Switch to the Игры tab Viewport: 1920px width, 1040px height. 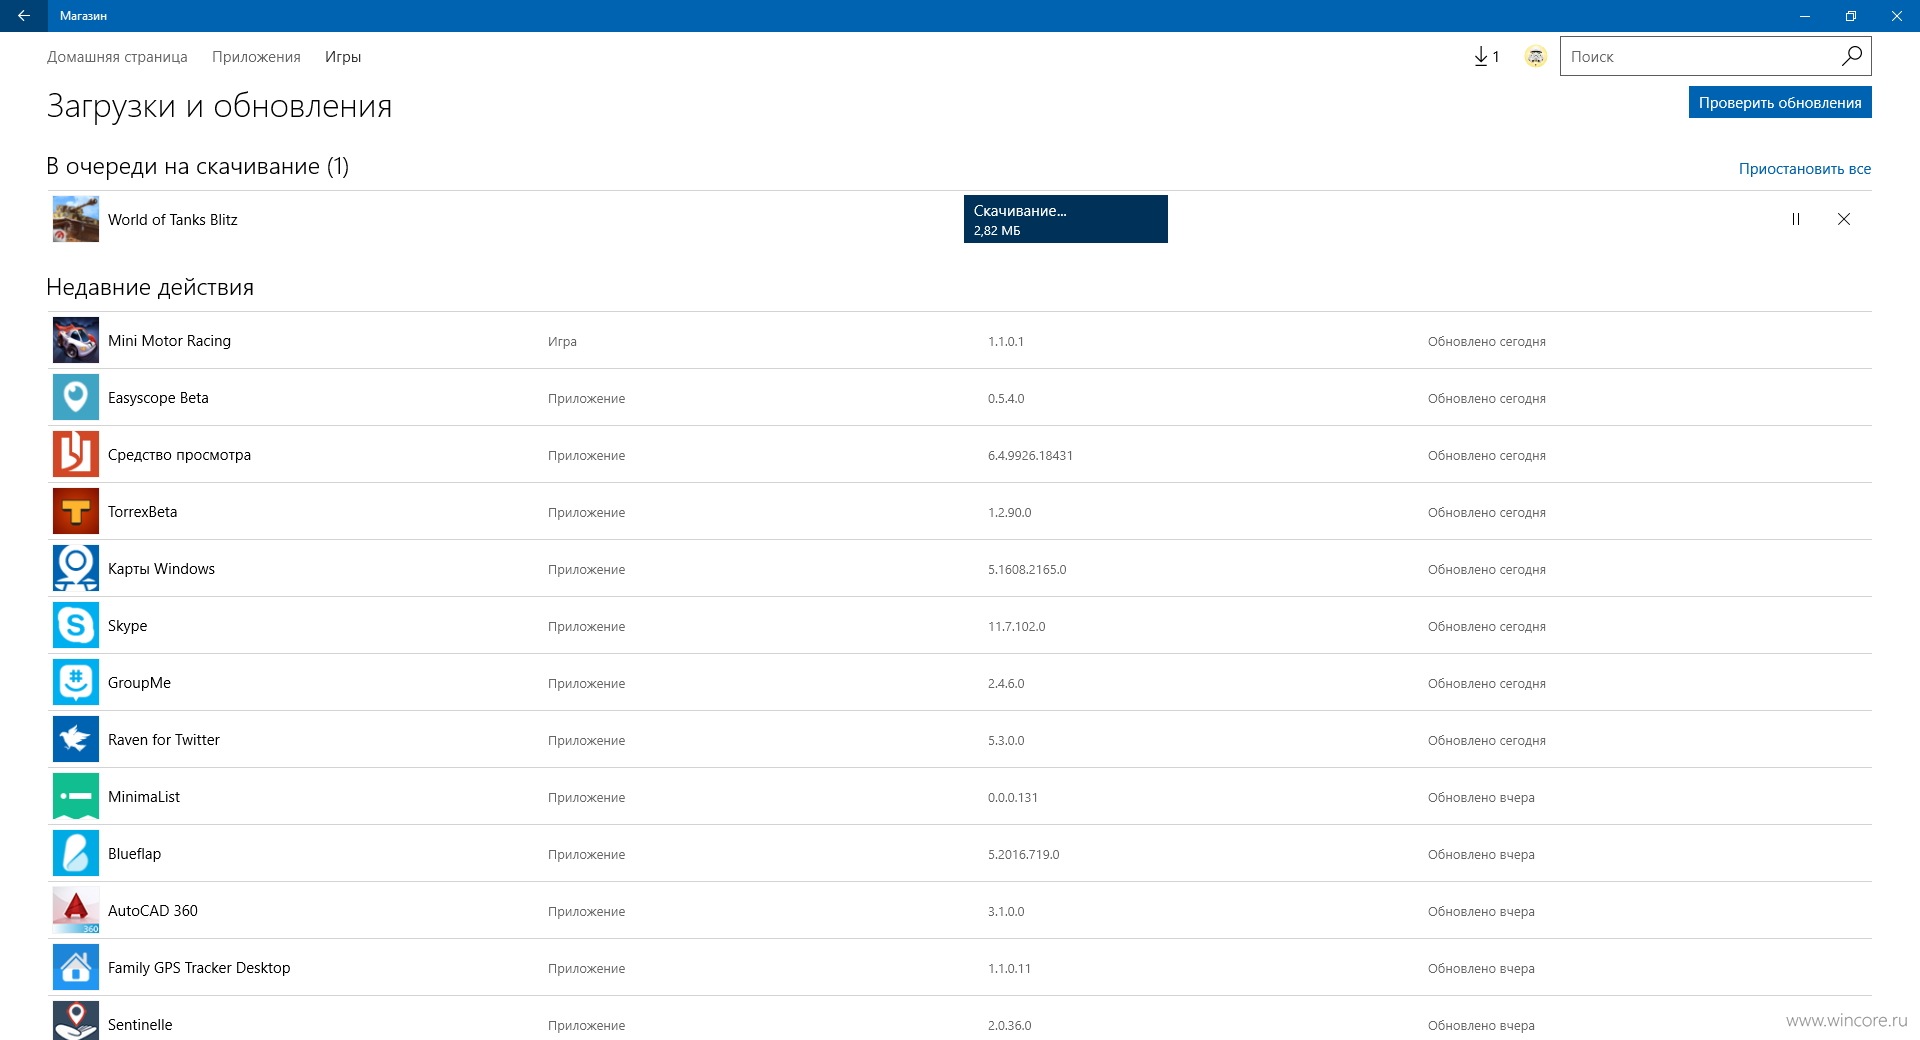[x=343, y=57]
